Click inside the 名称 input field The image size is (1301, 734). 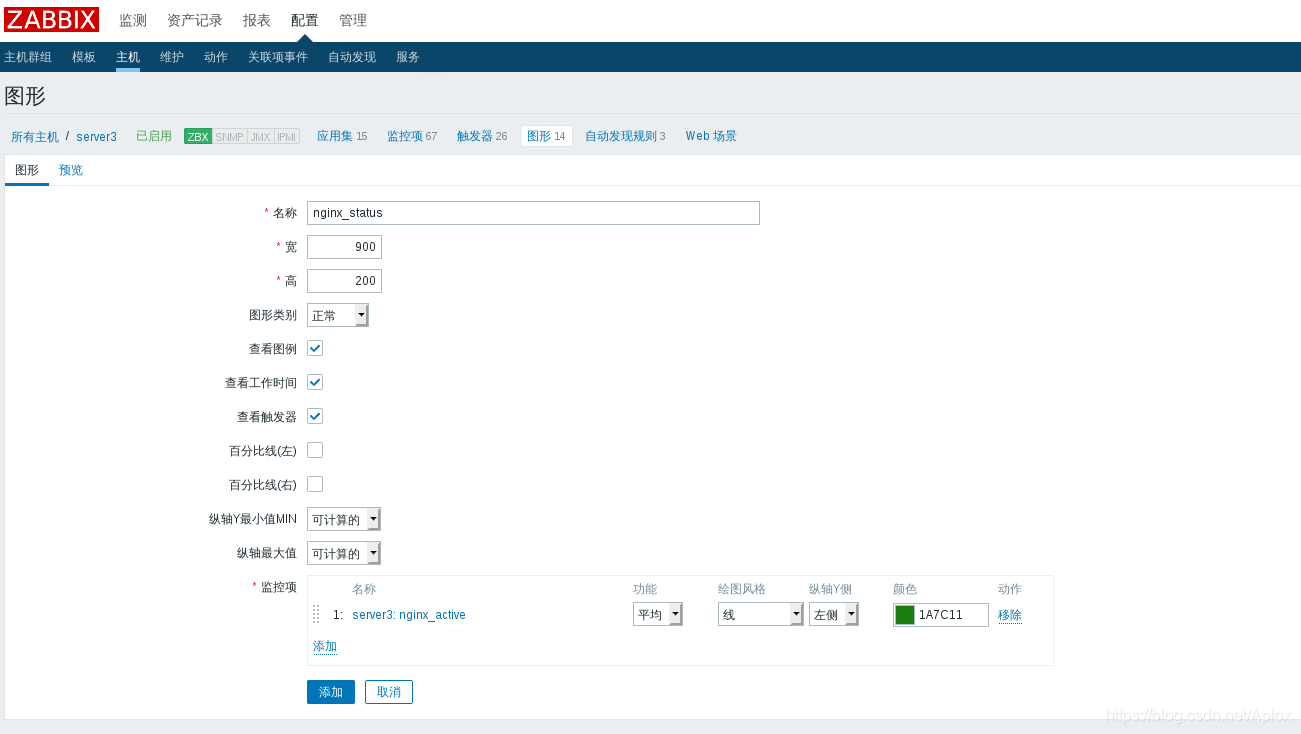531,212
